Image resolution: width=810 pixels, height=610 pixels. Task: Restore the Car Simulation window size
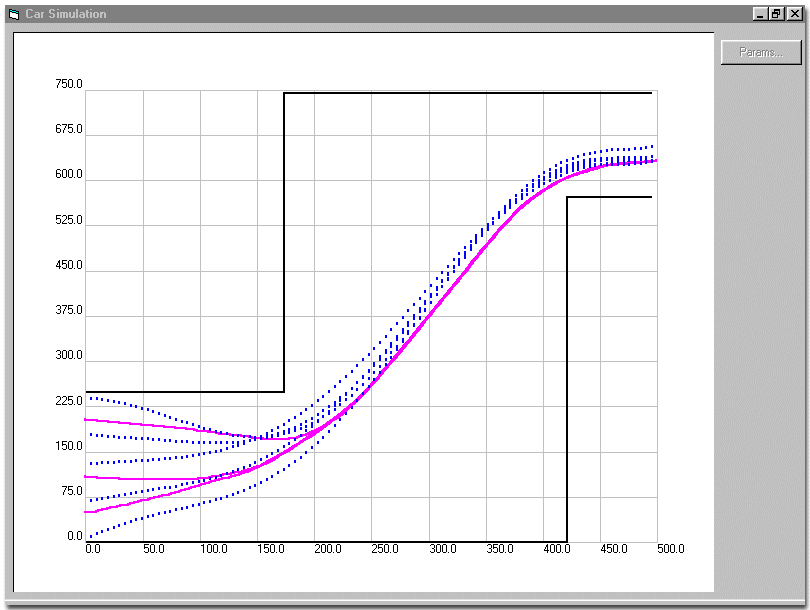(777, 14)
